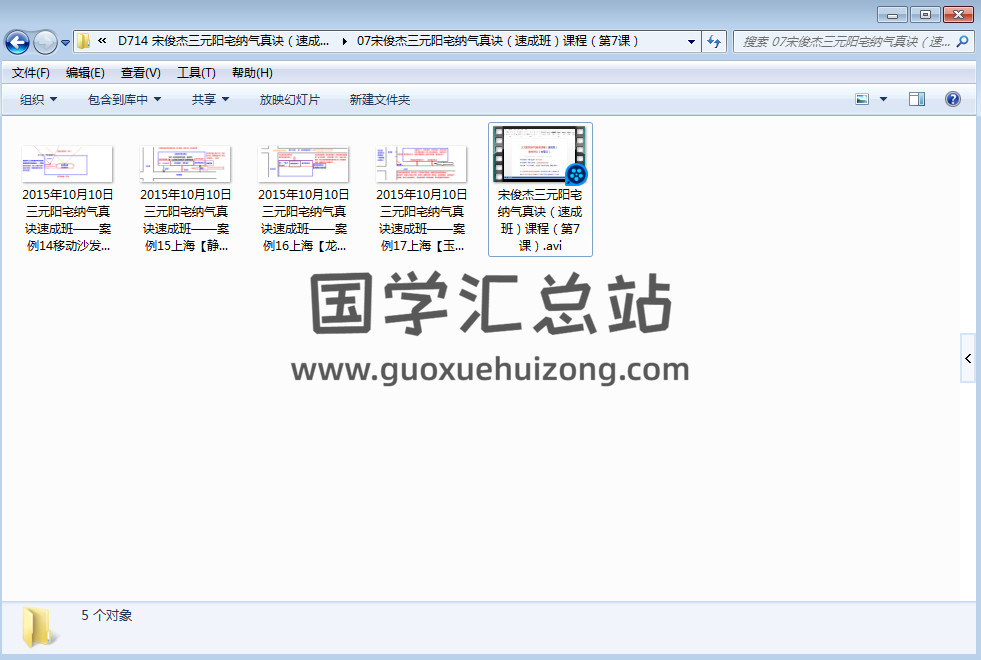Open help with the question mark icon
The height and width of the screenshot is (660, 981).
point(953,99)
